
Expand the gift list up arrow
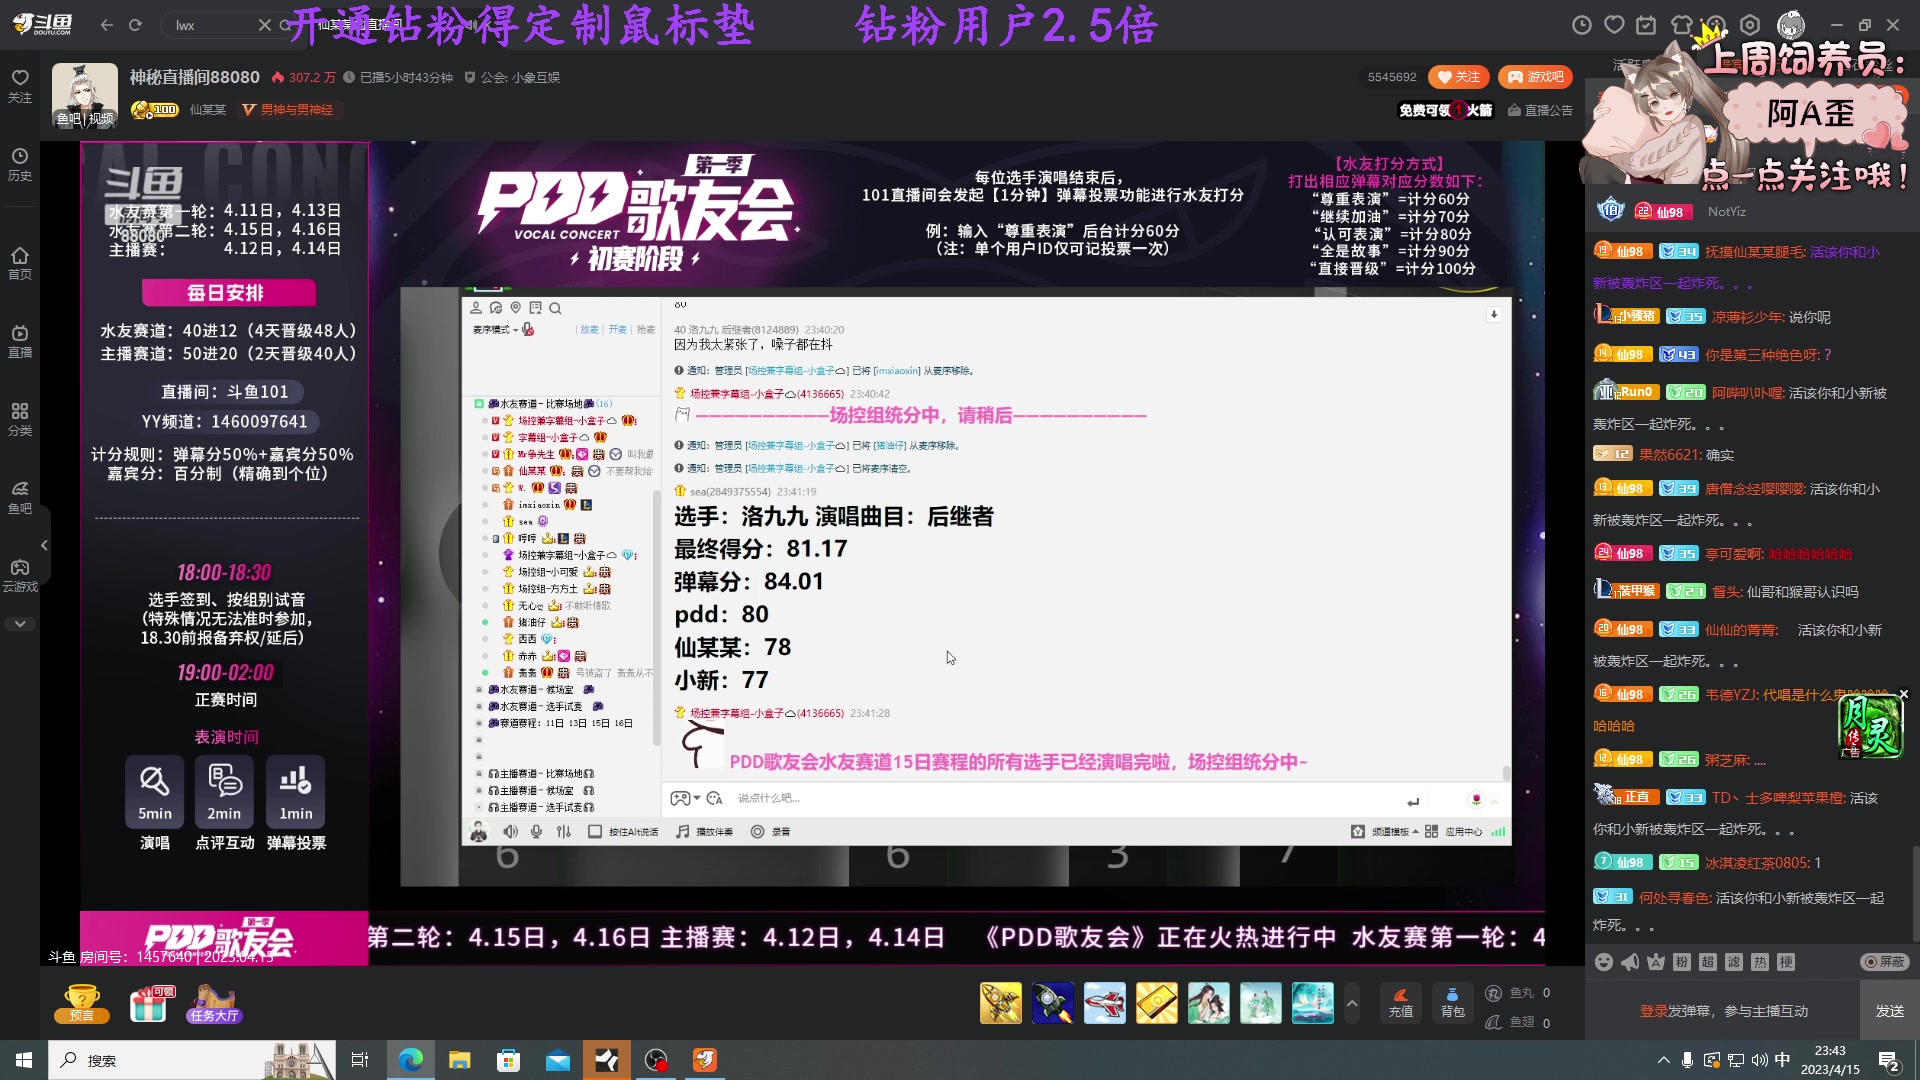coord(1352,1003)
